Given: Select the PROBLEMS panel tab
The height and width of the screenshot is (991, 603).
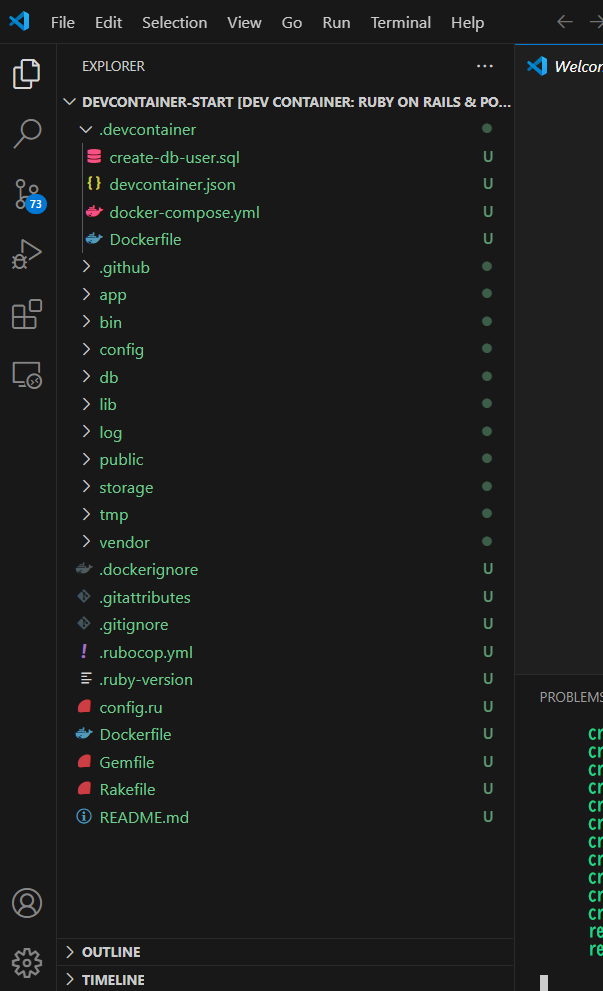Looking at the screenshot, I should (x=571, y=696).
